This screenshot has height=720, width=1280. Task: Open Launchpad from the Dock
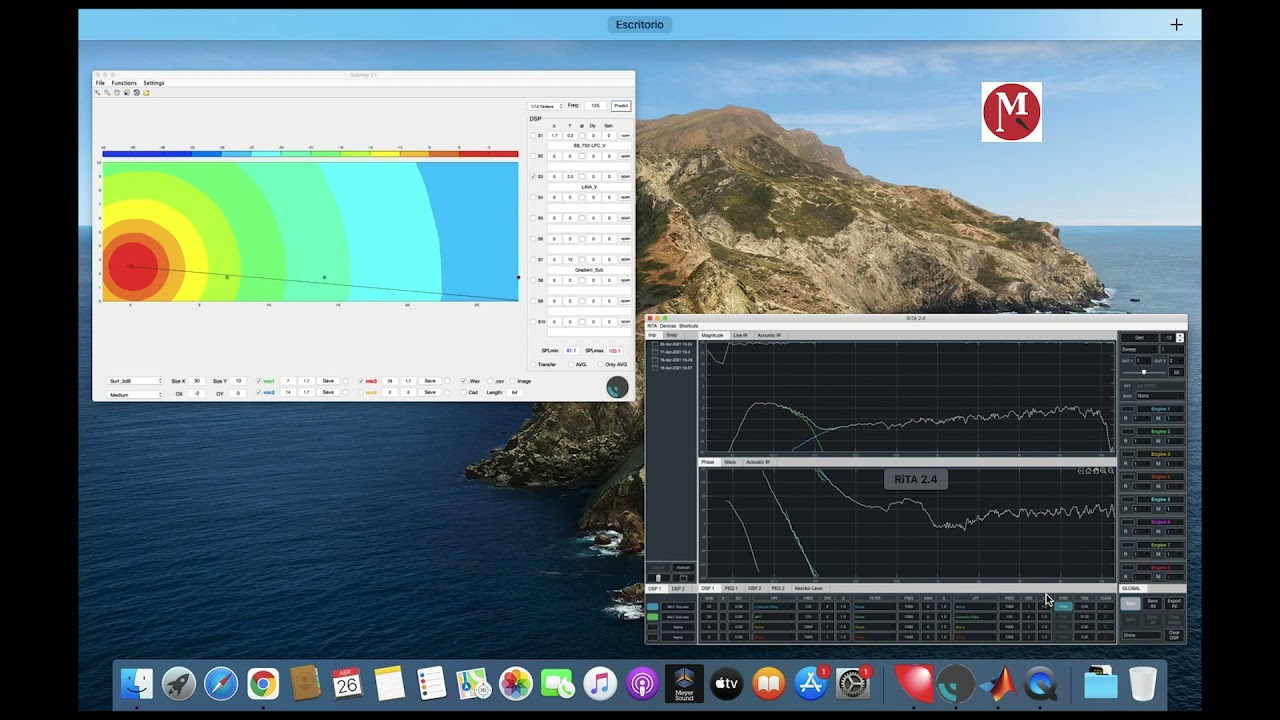coord(179,684)
